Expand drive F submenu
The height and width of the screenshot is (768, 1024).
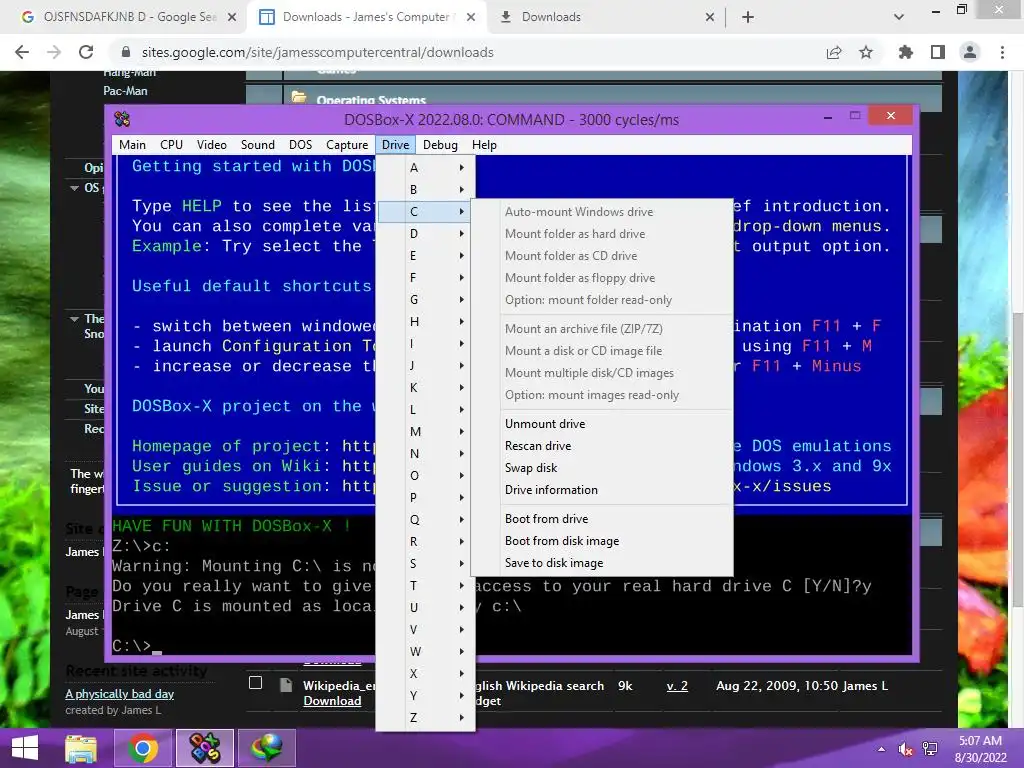pos(426,278)
